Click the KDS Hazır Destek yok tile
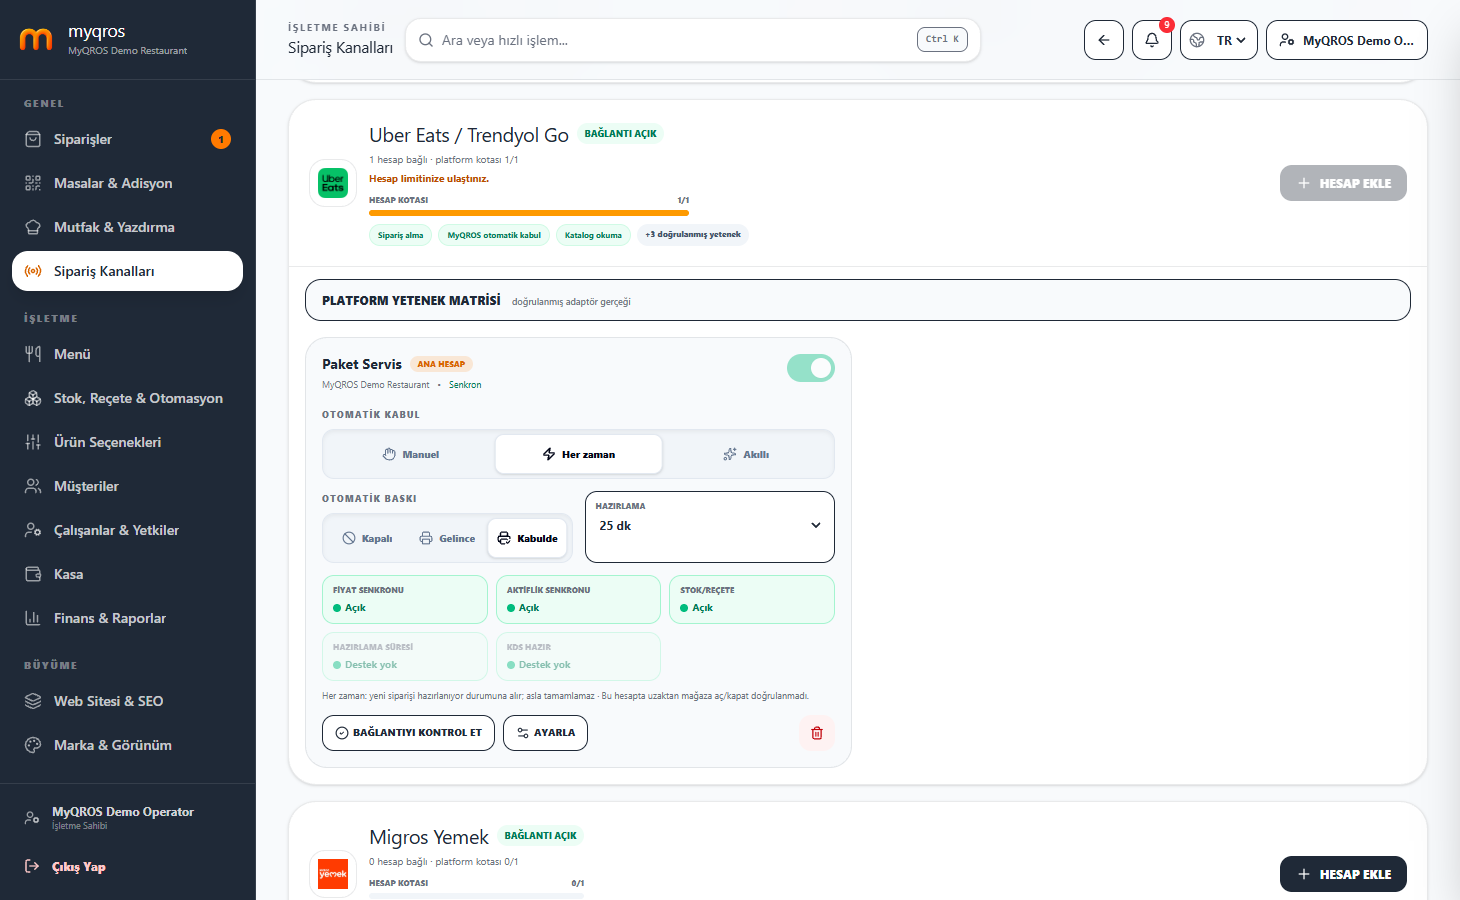 (578, 656)
